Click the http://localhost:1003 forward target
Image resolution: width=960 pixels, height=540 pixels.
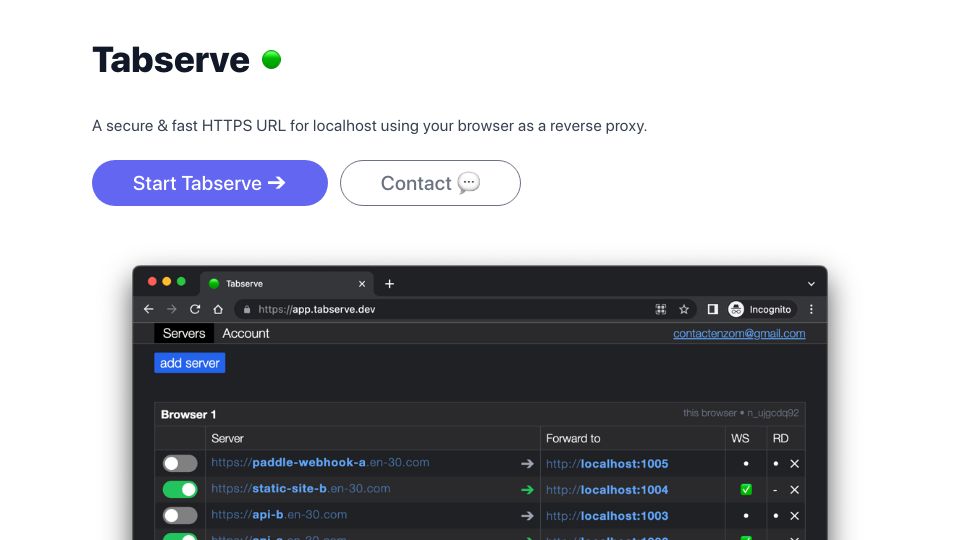pos(607,516)
